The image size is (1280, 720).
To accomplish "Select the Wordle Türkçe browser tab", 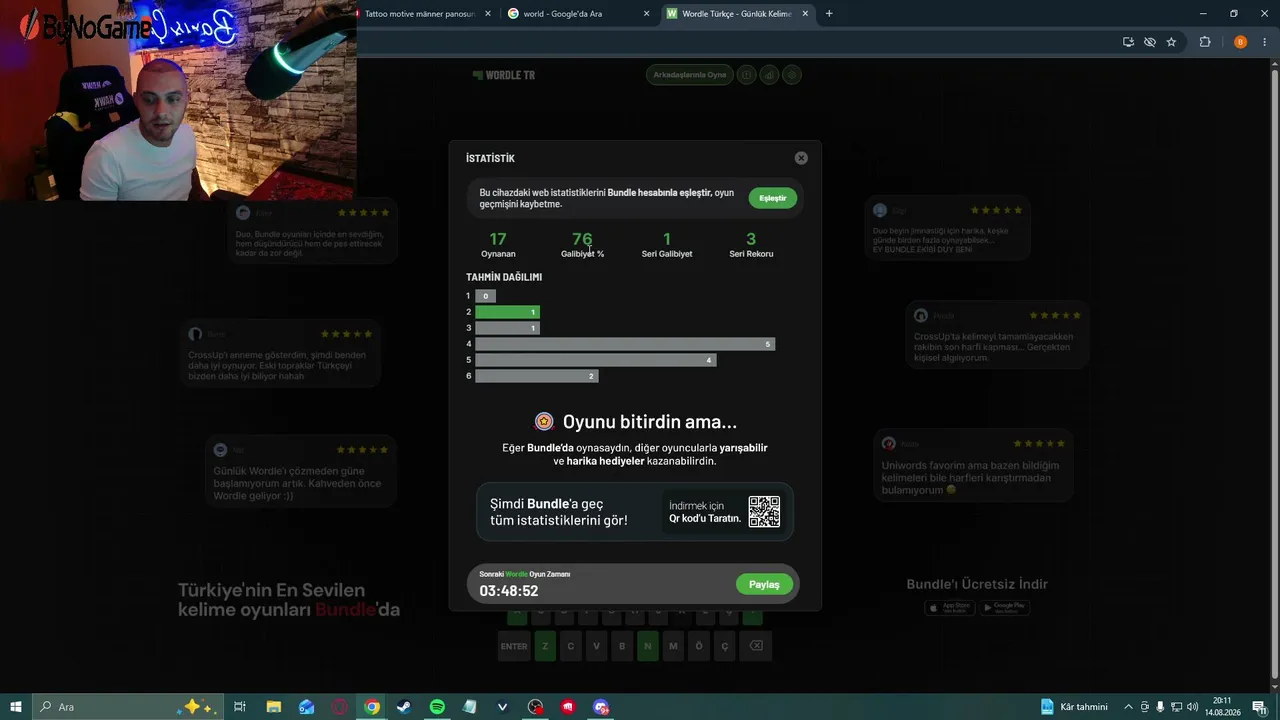I will (736, 14).
